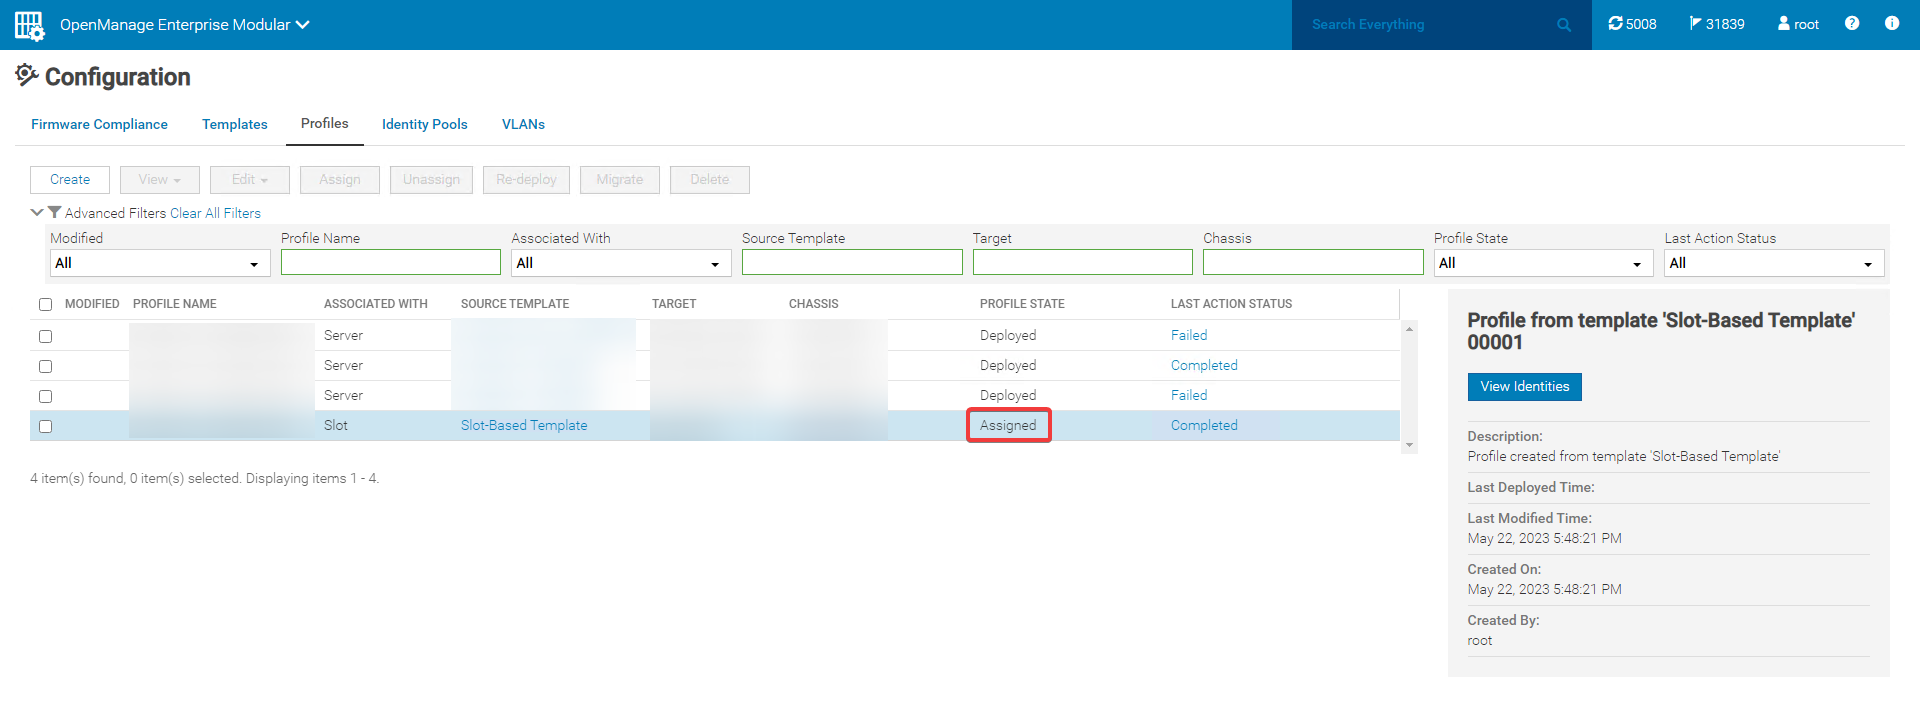Switch to the Identity Pools tab

tap(424, 124)
